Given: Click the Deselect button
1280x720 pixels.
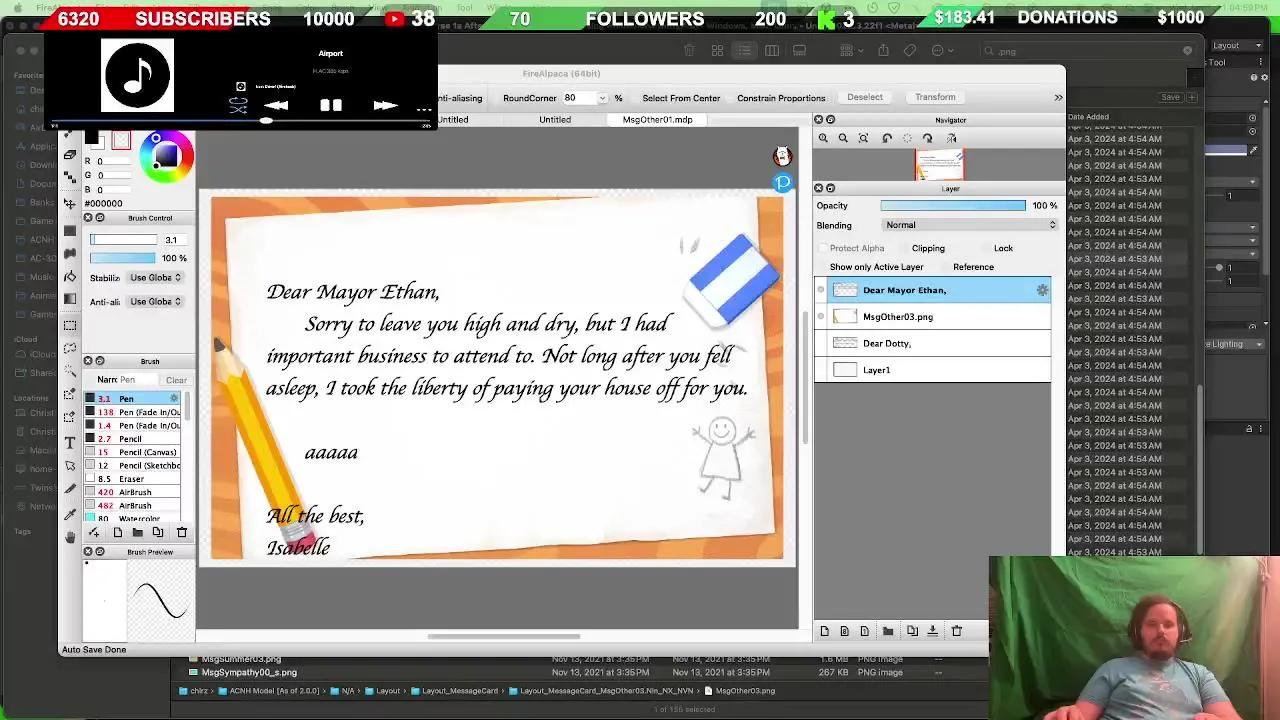Looking at the screenshot, I should click(x=865, y=97).
